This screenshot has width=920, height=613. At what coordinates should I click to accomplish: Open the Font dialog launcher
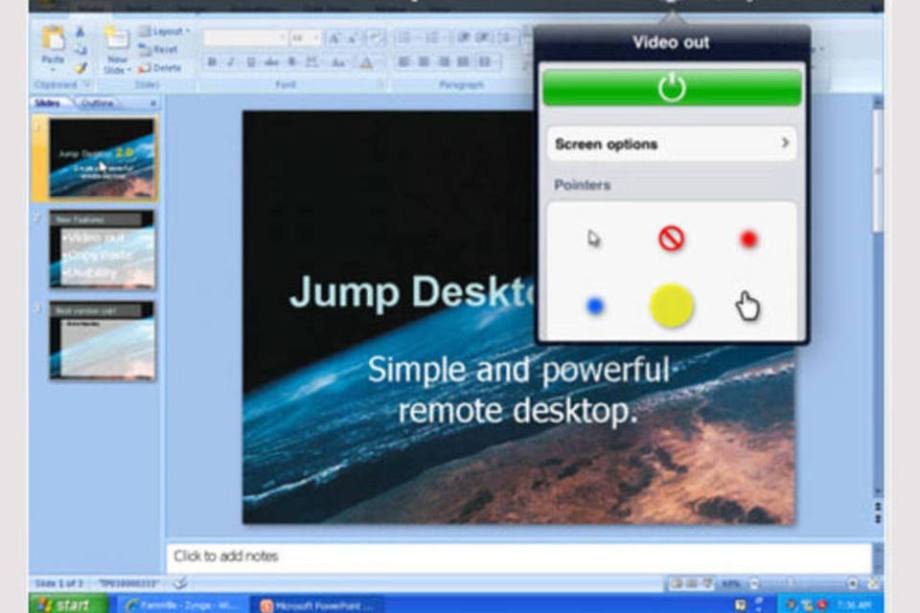[380, 85]
